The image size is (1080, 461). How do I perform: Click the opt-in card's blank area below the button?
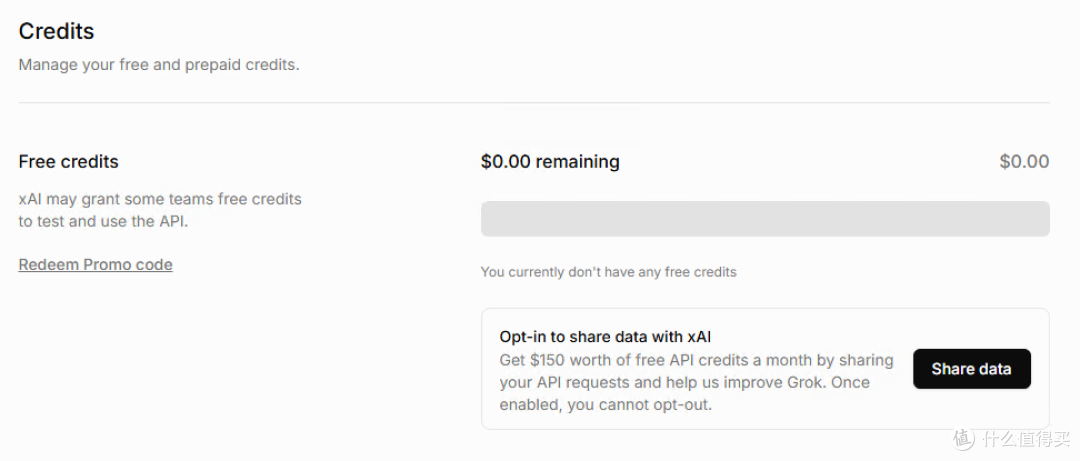click(972, 408)
